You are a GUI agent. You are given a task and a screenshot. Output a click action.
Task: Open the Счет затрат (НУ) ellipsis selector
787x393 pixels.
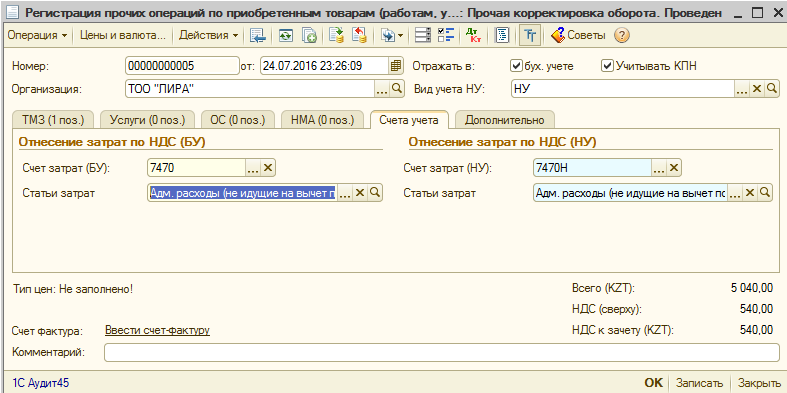659,168
